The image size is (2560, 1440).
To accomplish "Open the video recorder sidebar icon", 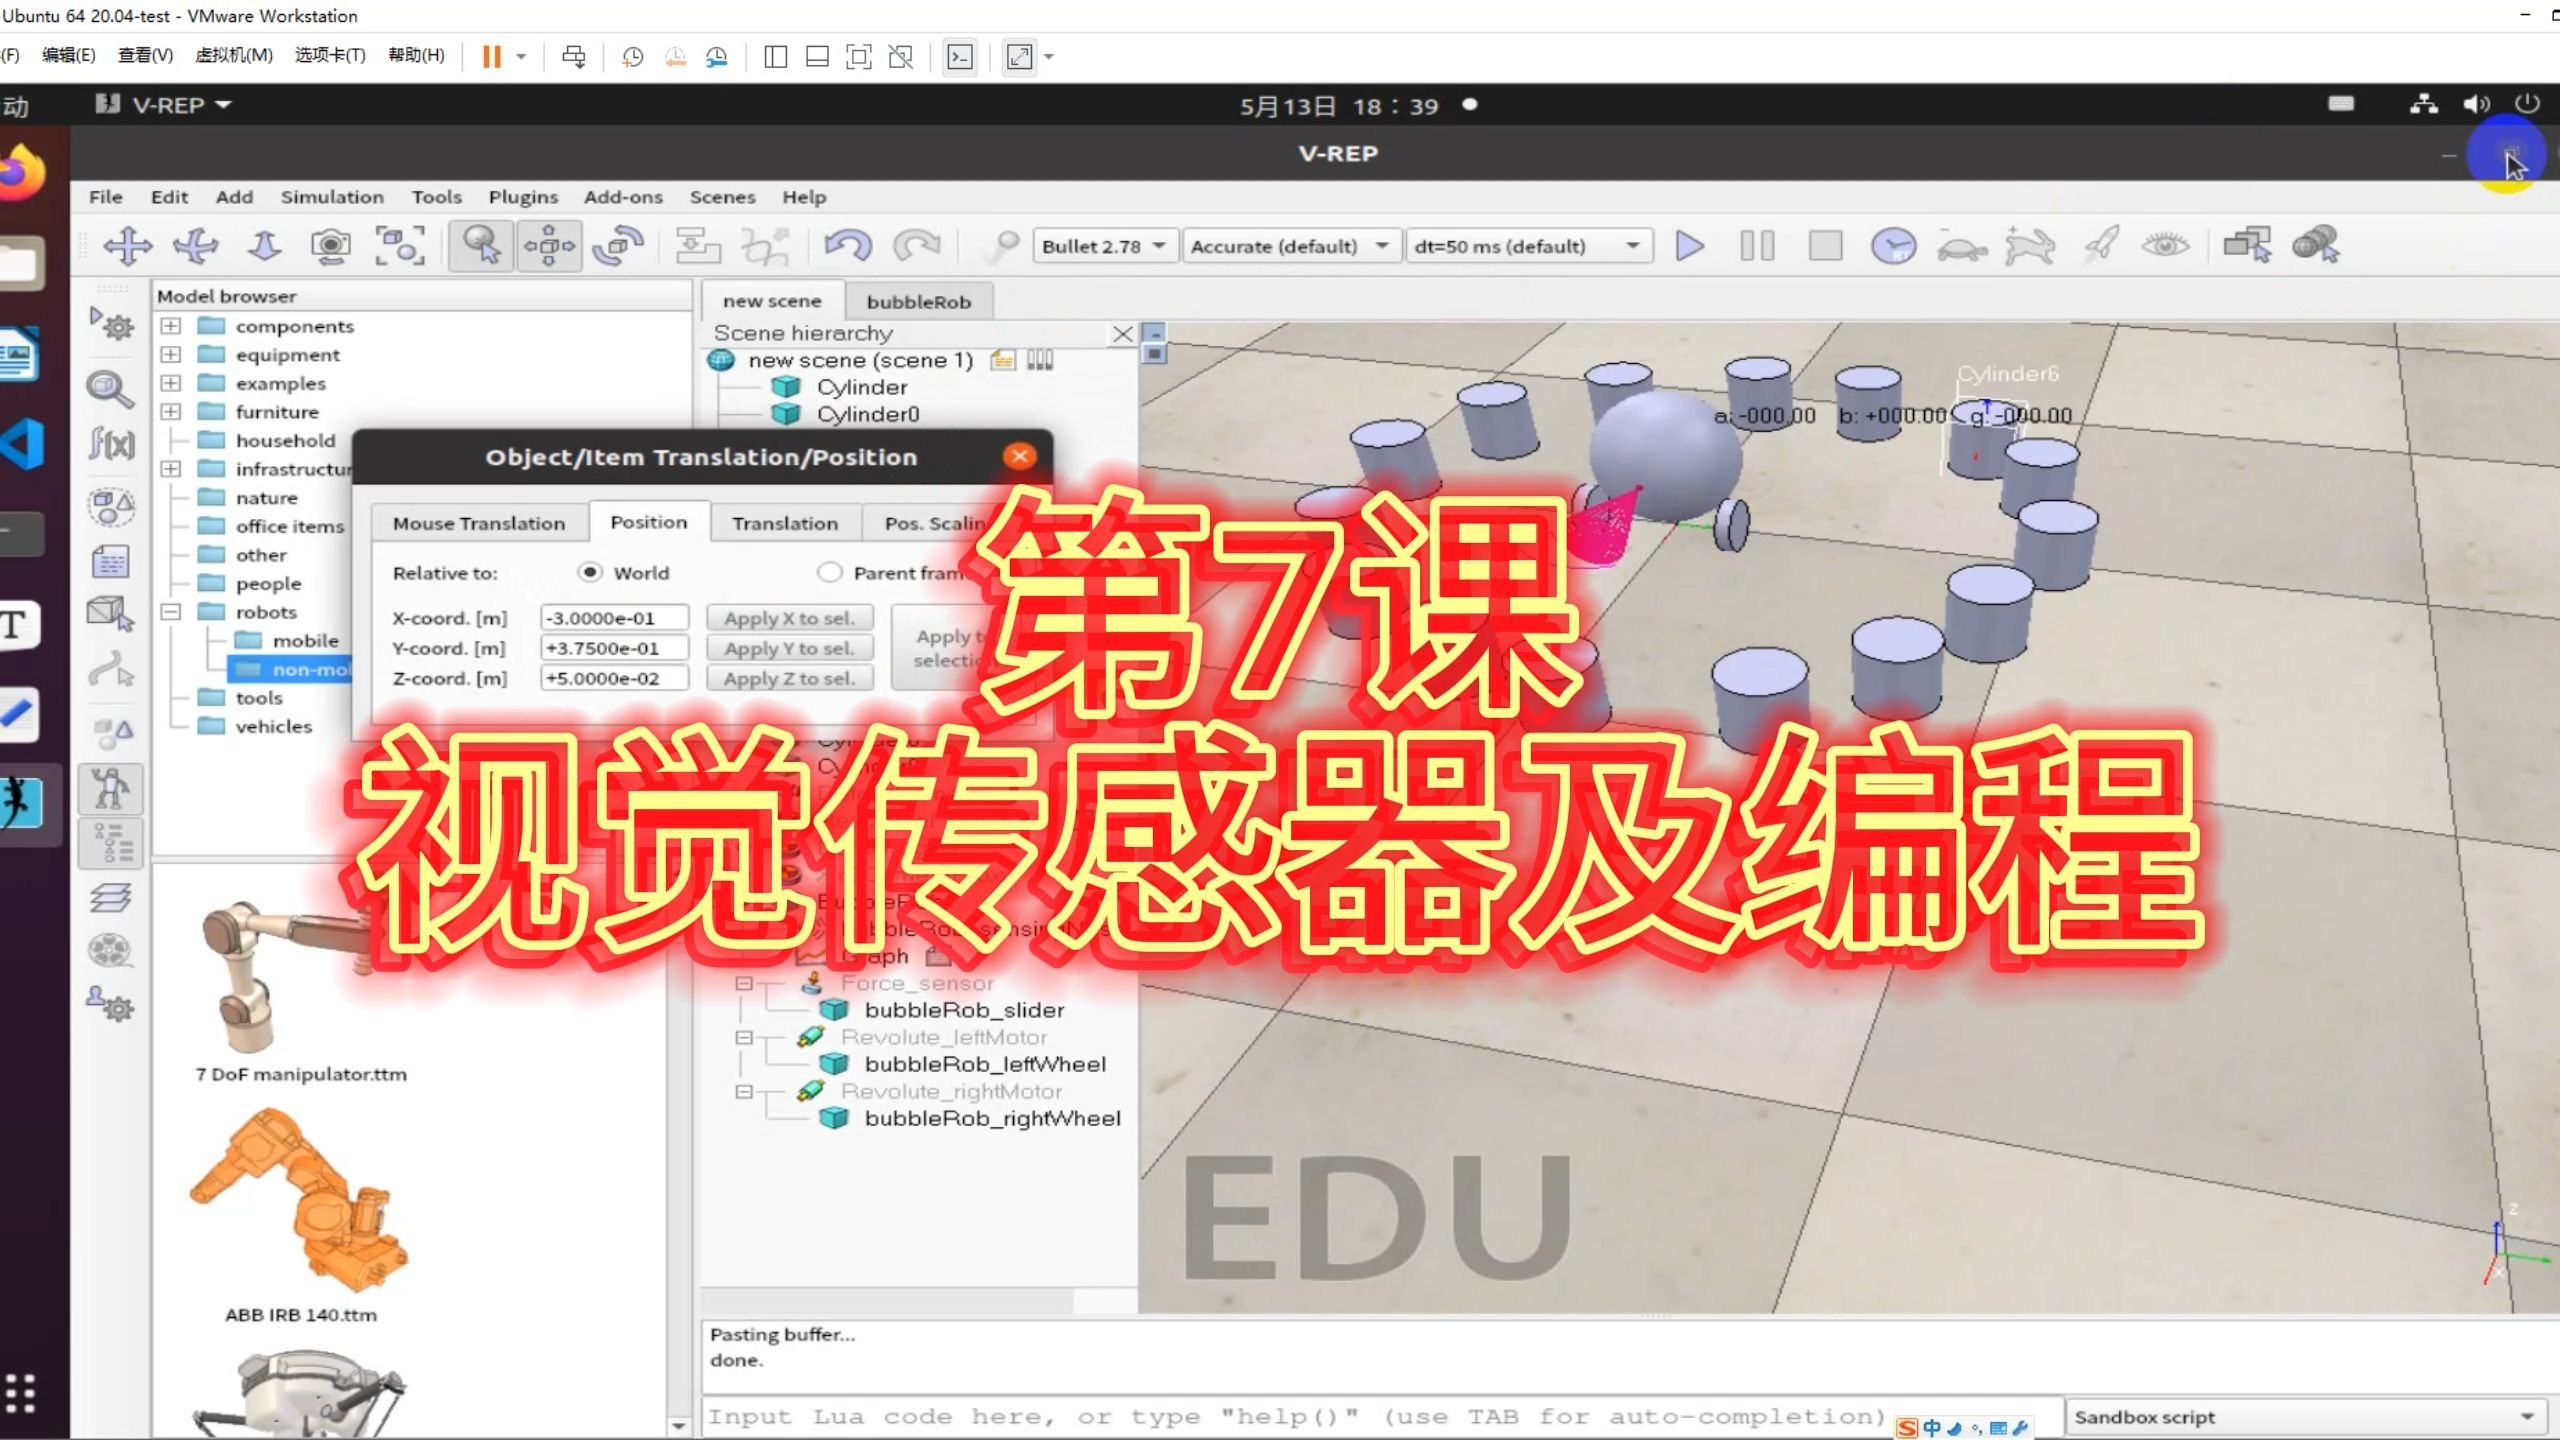I will [111, 949].
